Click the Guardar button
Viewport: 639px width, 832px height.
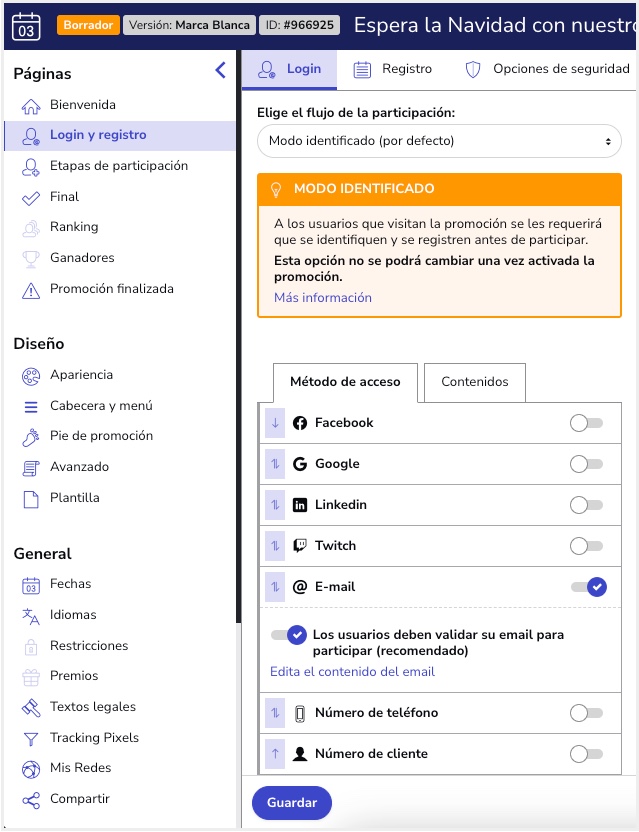click(292, 802)
